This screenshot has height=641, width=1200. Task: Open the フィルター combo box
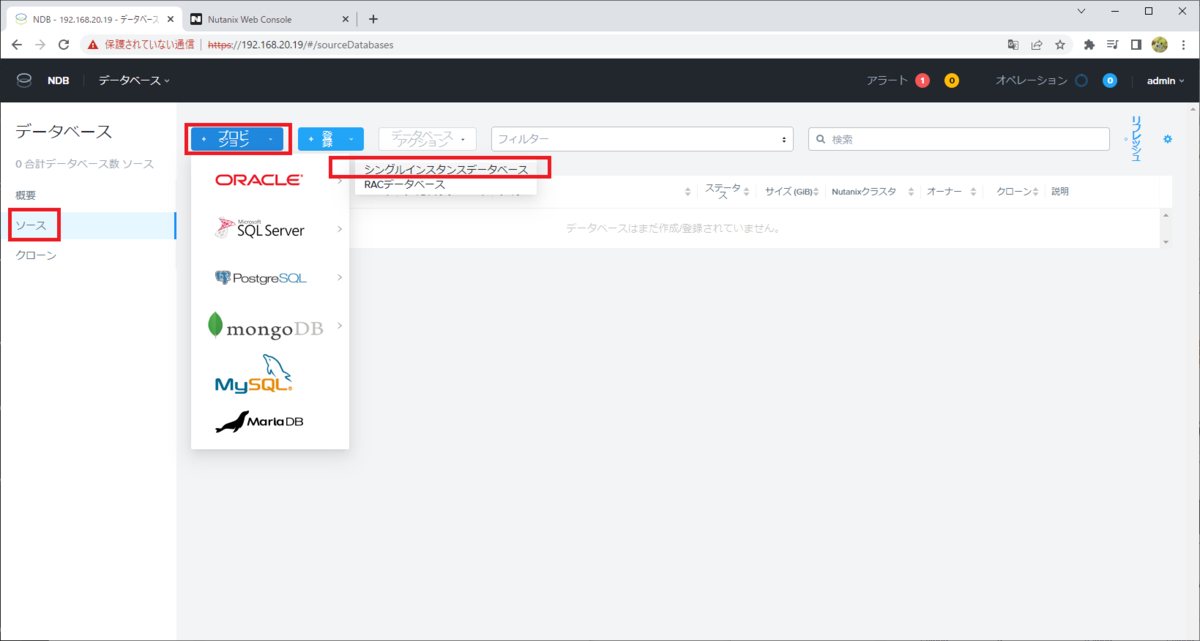(642, 139)
